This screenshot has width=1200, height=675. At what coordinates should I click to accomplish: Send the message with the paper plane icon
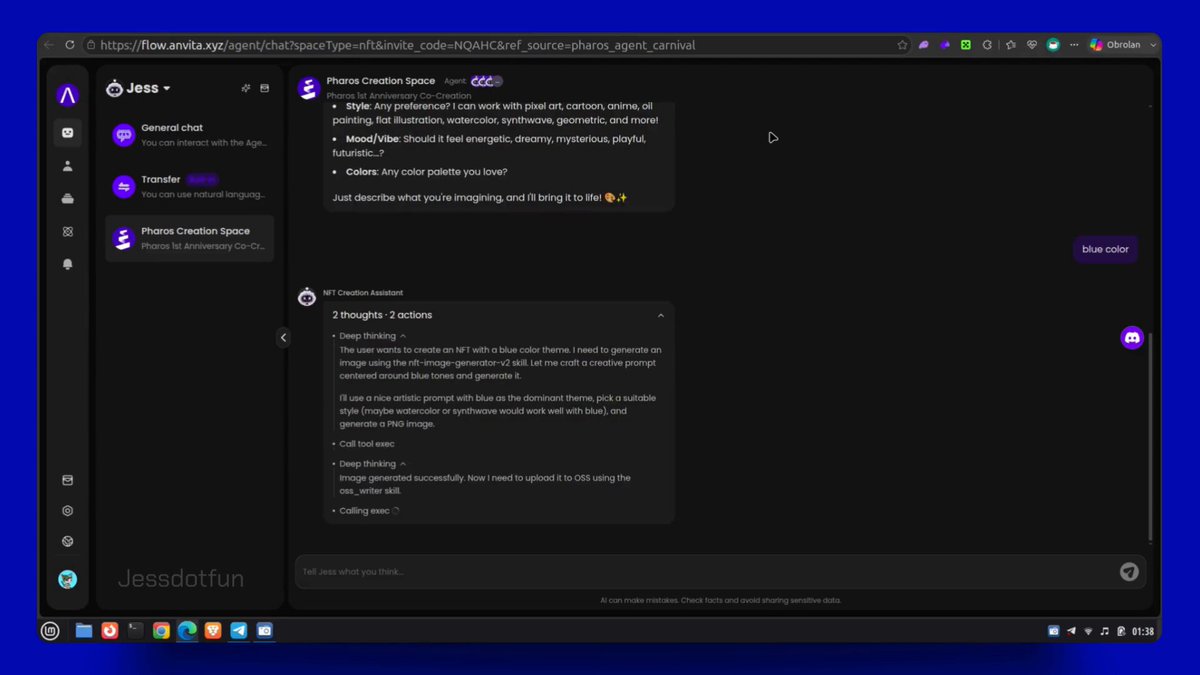click(1129, 572)
